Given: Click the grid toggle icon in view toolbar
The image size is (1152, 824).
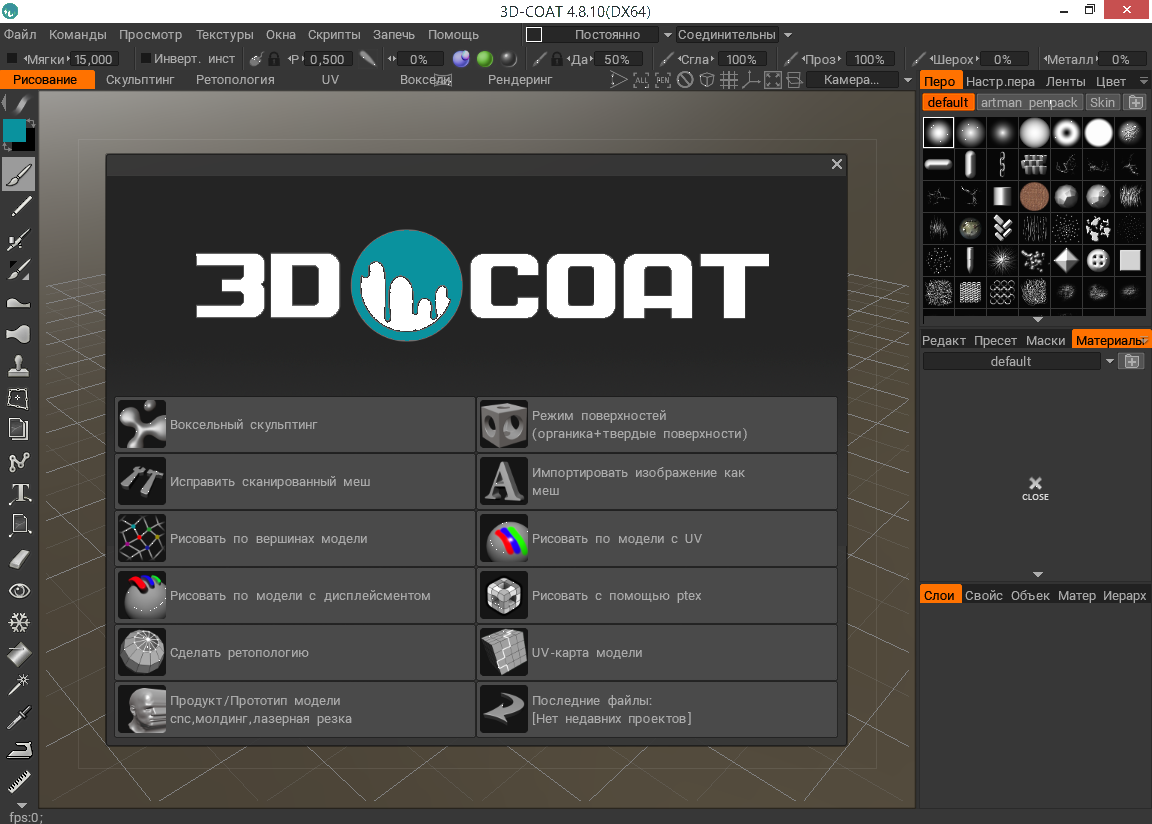Looking at the screenshot, I should [729, 80].
